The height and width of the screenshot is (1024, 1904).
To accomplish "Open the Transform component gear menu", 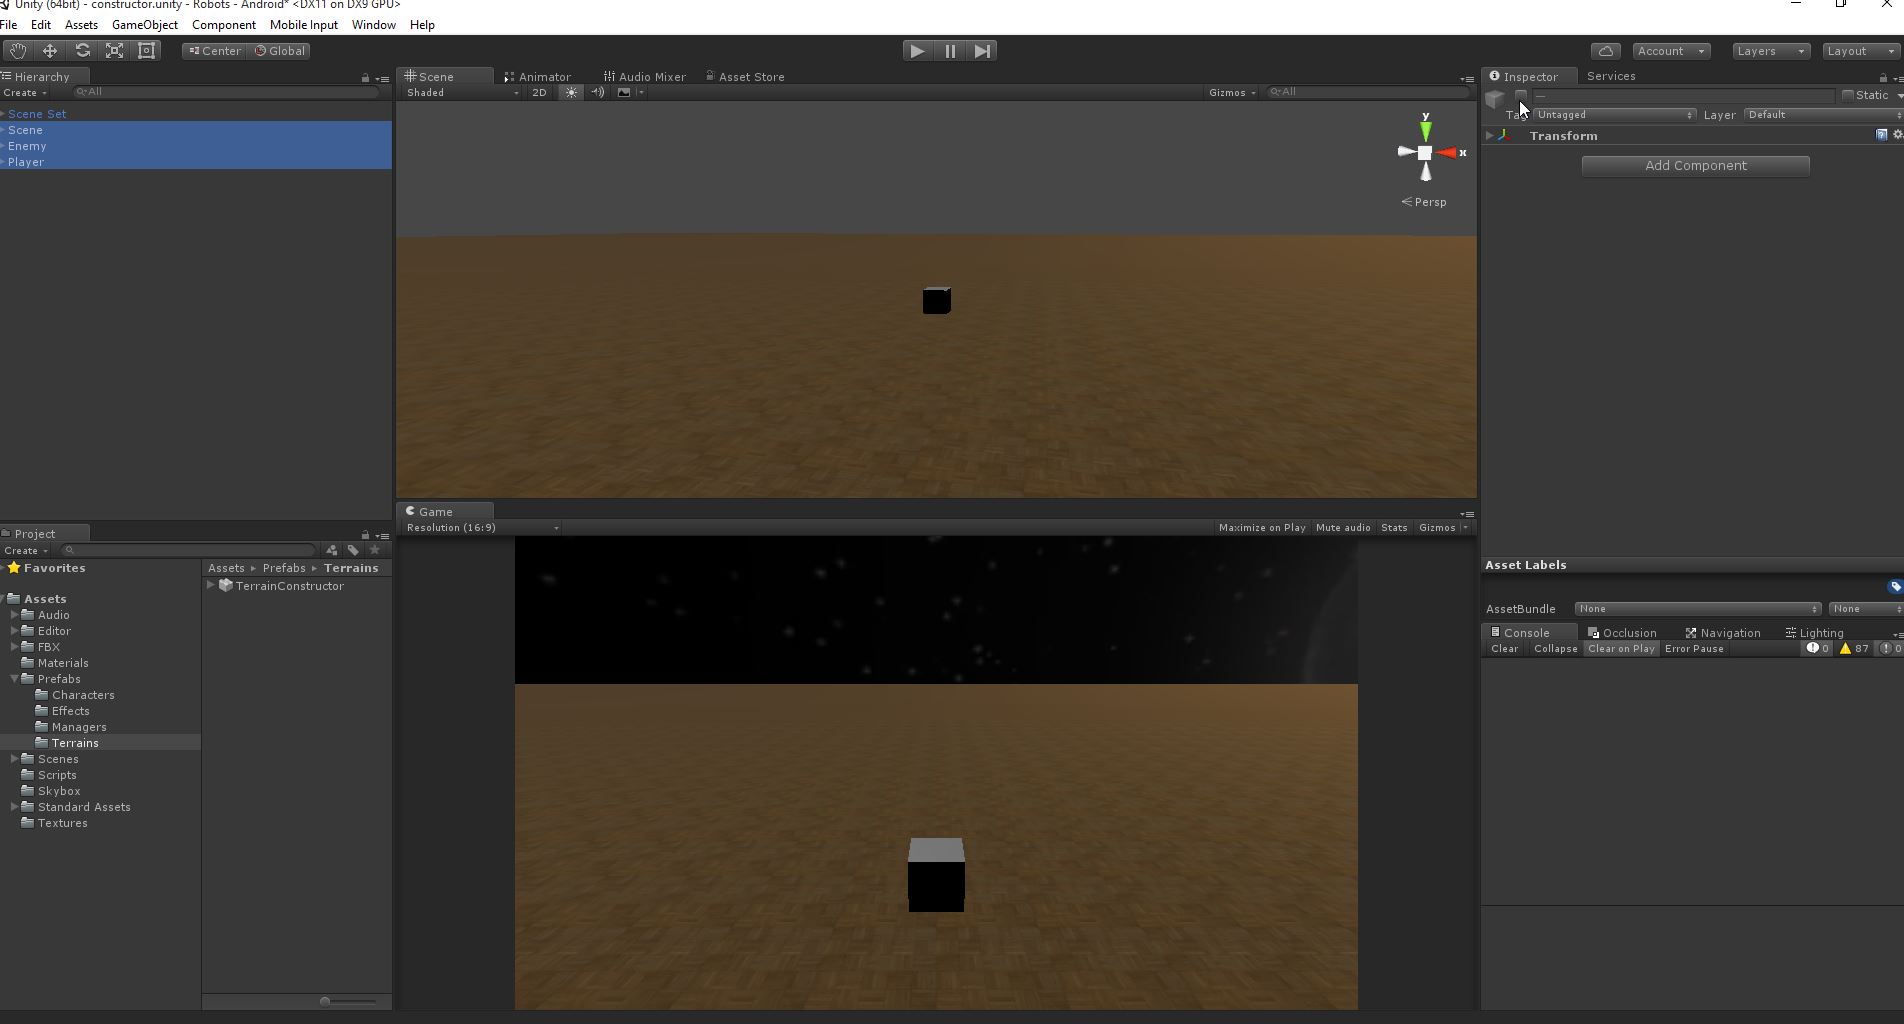I will coord(1896,135).
